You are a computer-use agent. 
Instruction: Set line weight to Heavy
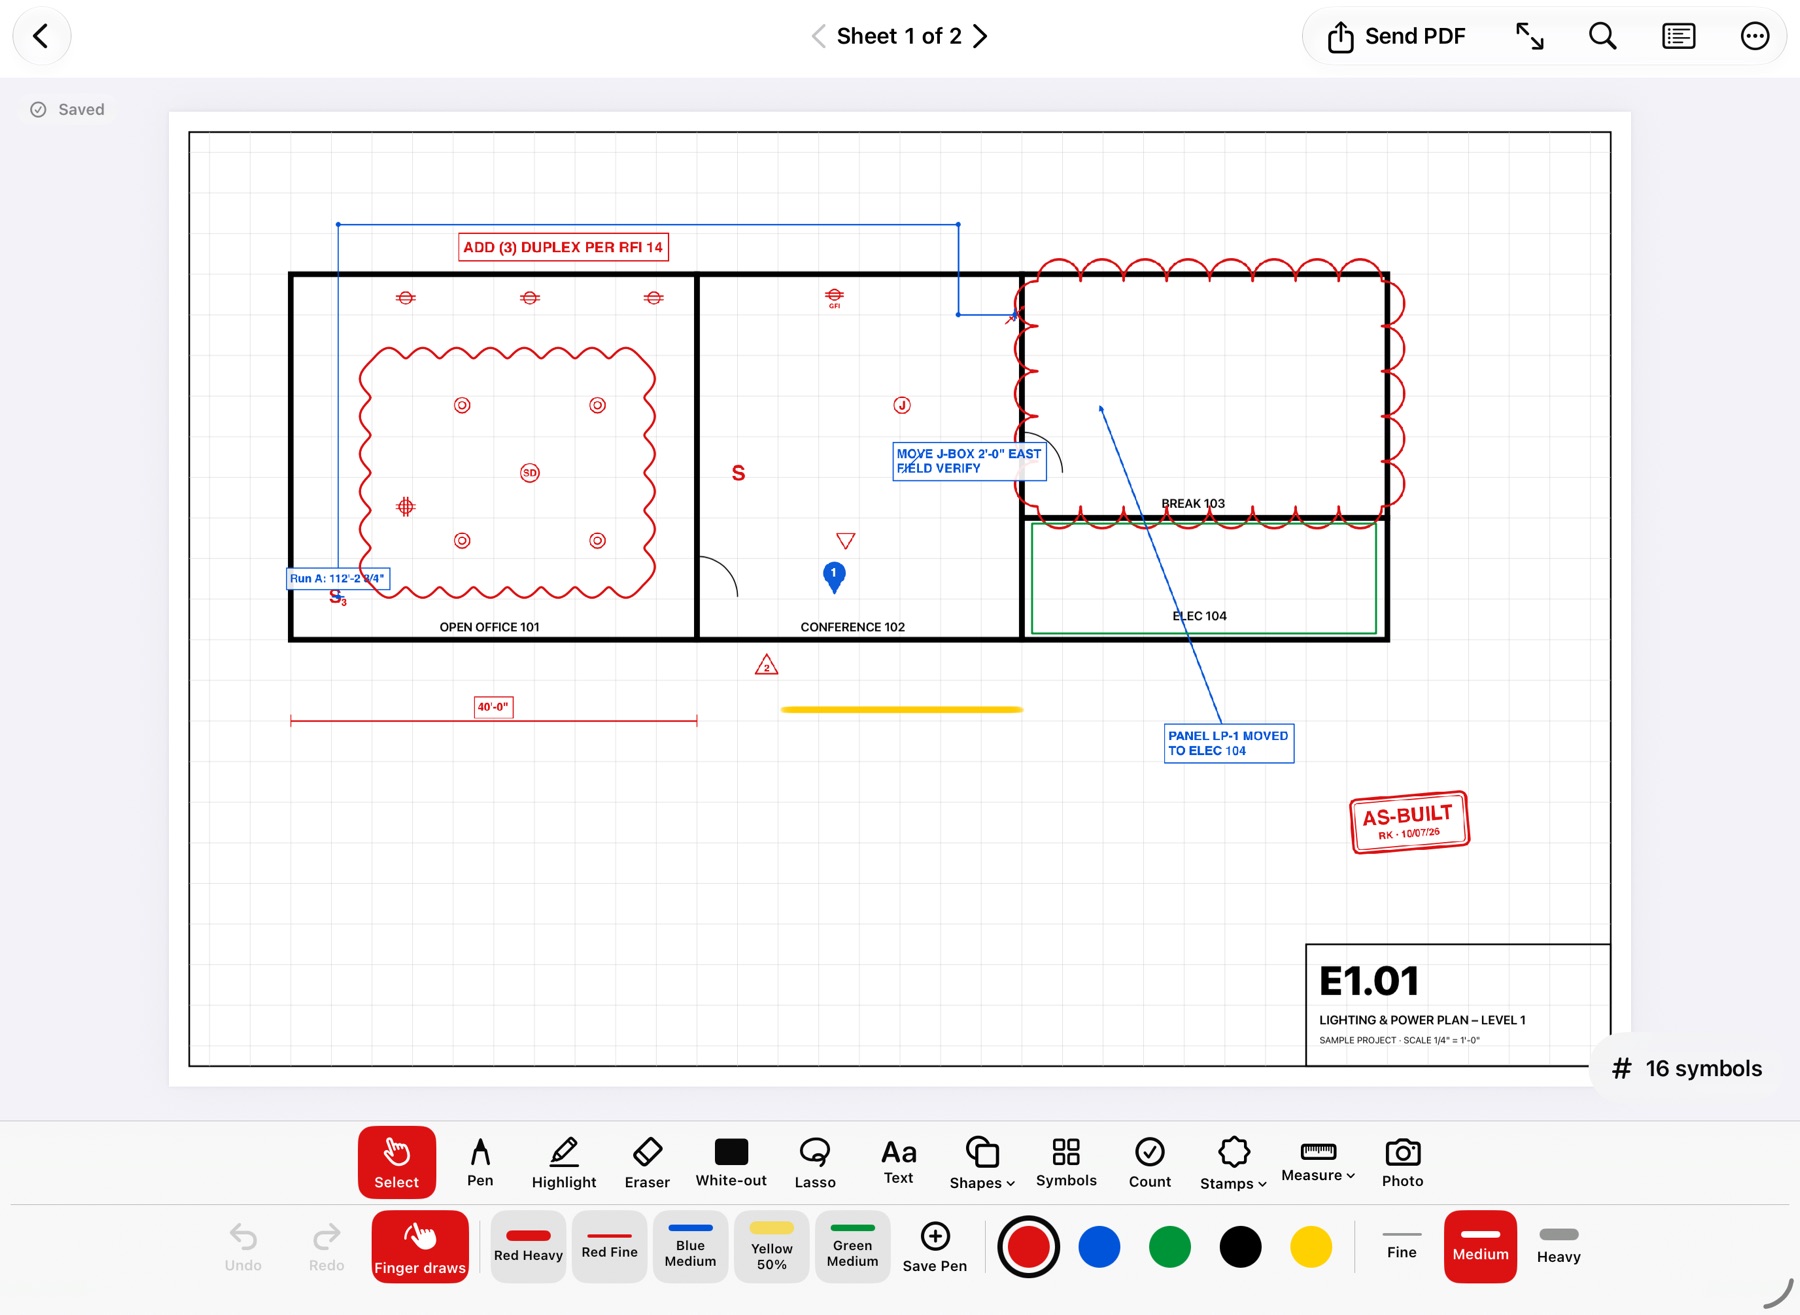tap(1558, 1247)
